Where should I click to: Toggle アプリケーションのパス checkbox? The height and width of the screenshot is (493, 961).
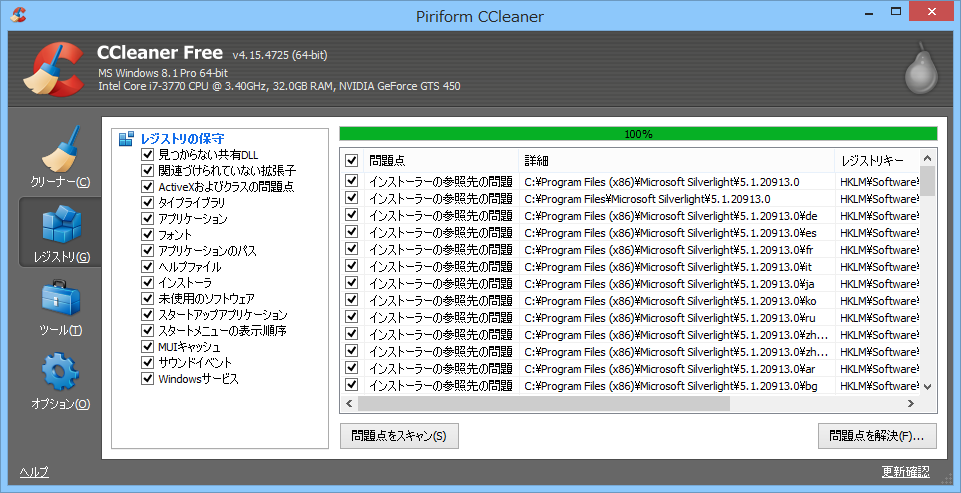click(147, 250)
